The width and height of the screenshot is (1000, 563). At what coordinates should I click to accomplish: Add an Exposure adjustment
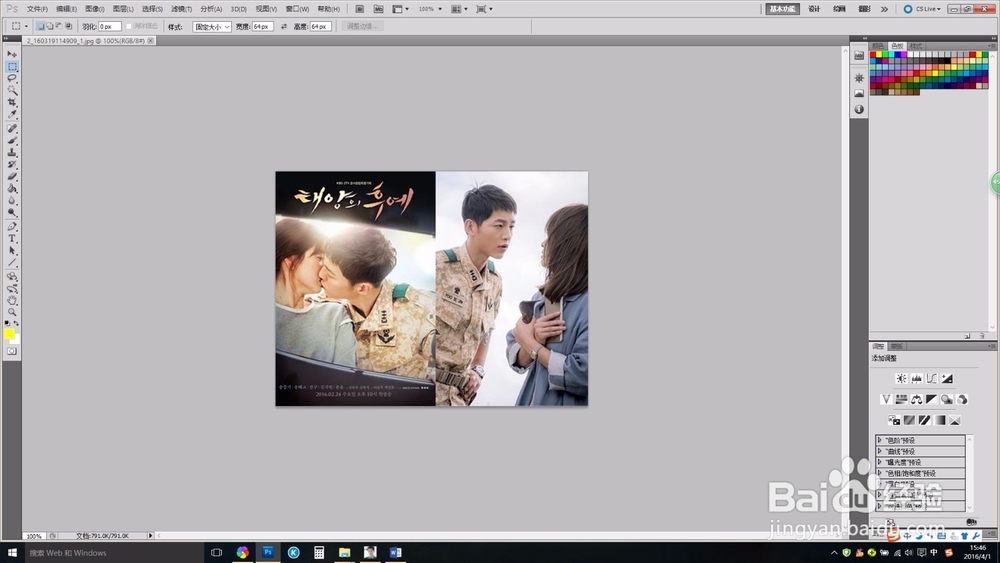click(x=947, y=379)
